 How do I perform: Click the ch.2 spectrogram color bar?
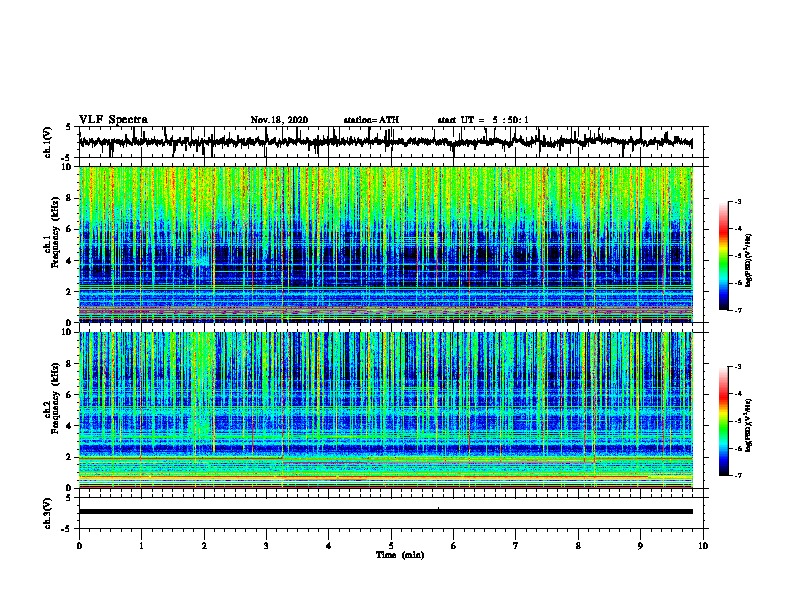pyautogui.click(x=723, y=421)
